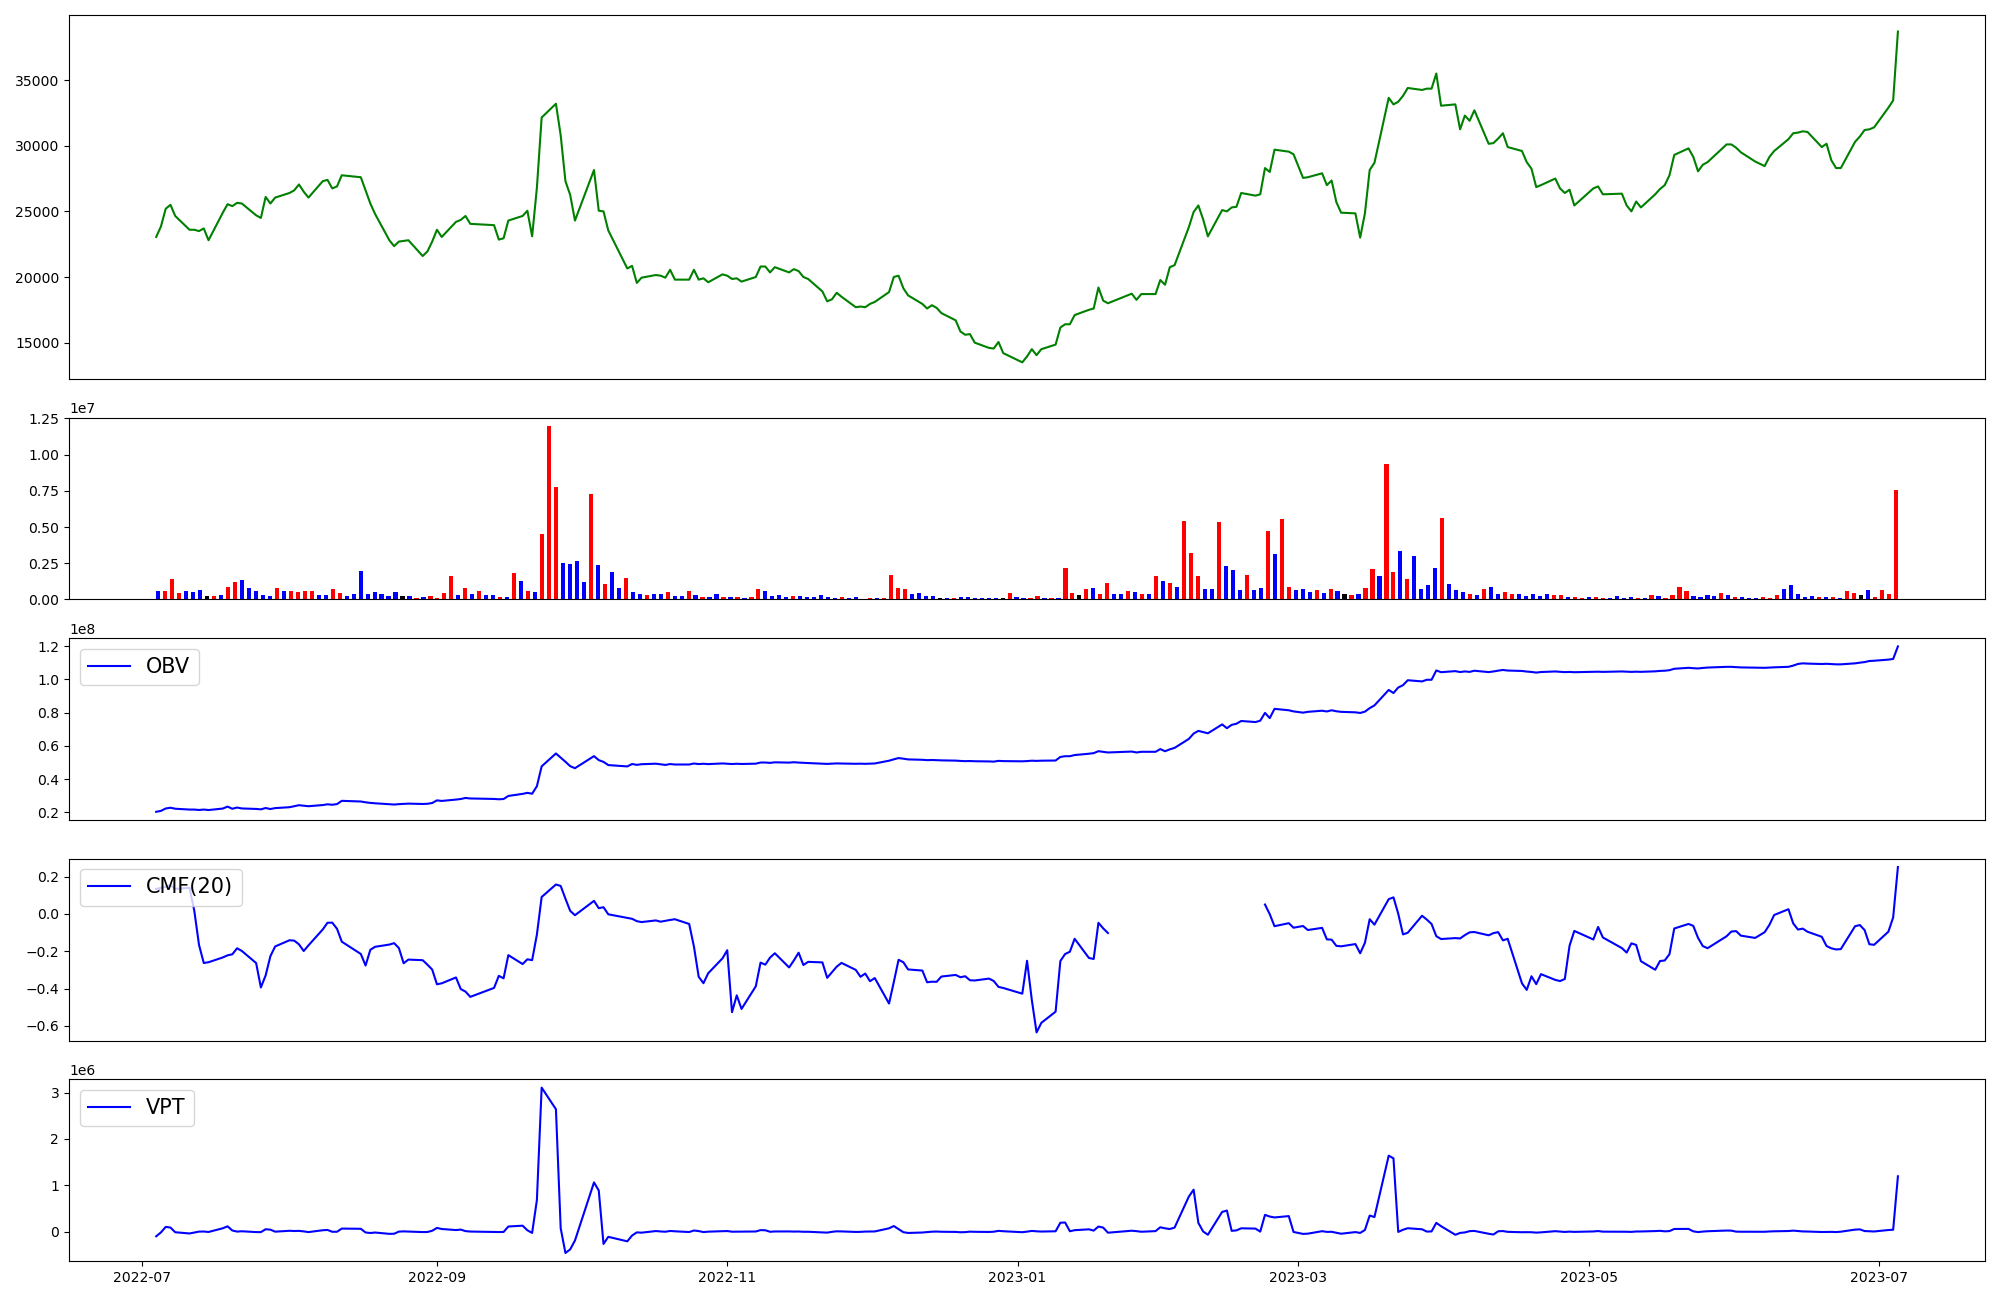Click the 2022-09 x-axis date label
Image resolution: width=2000 pixels, height=1300 pixels.
coord(437,1277)
